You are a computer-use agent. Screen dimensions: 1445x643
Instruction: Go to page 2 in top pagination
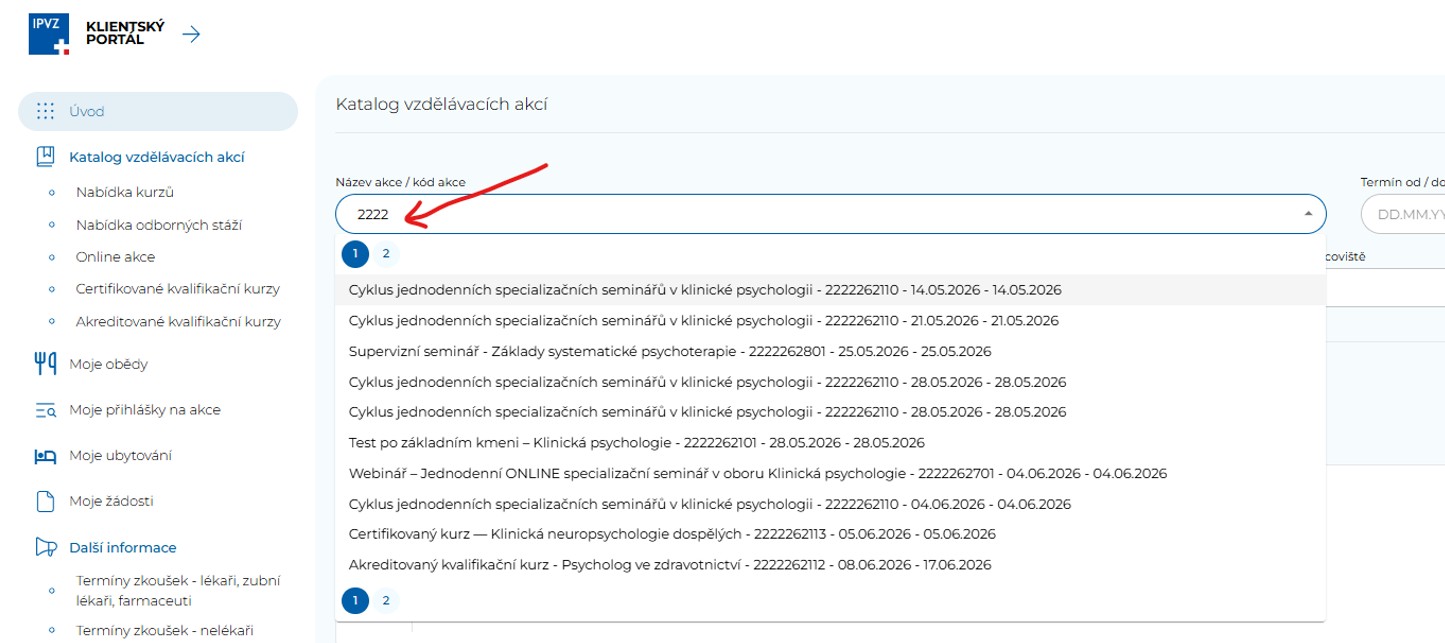pos(386,254)
